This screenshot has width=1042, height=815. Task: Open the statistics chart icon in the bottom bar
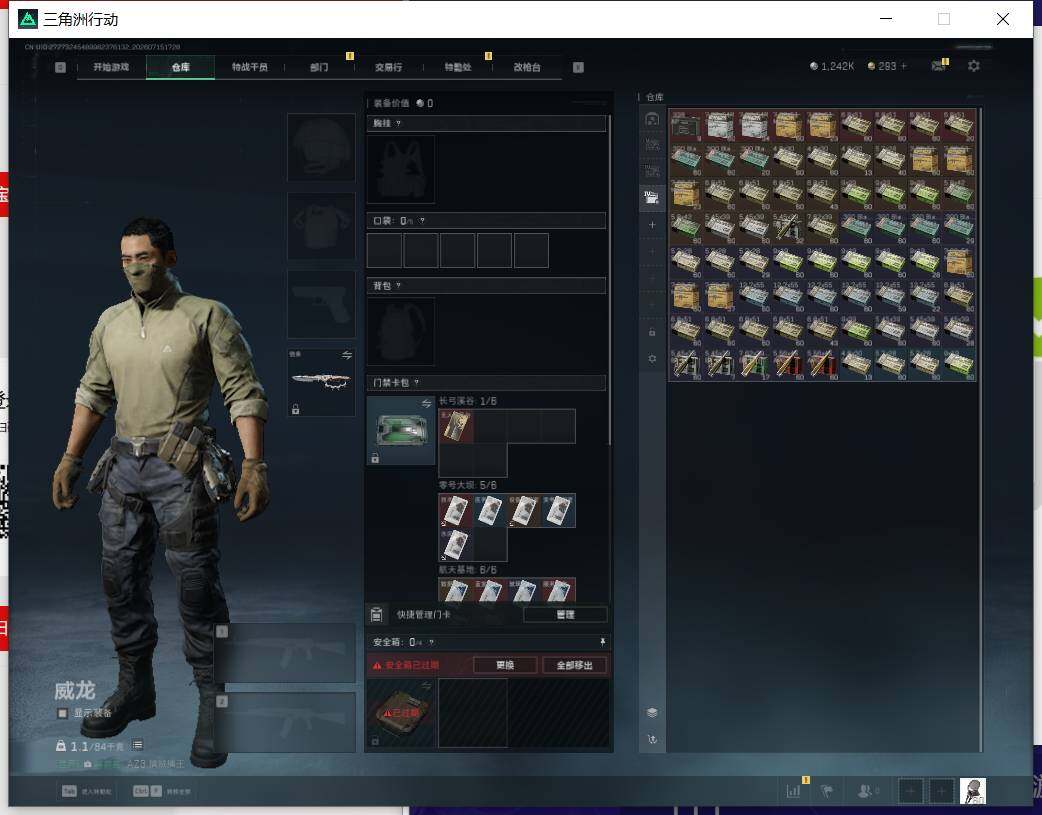[x=793, y=791]
